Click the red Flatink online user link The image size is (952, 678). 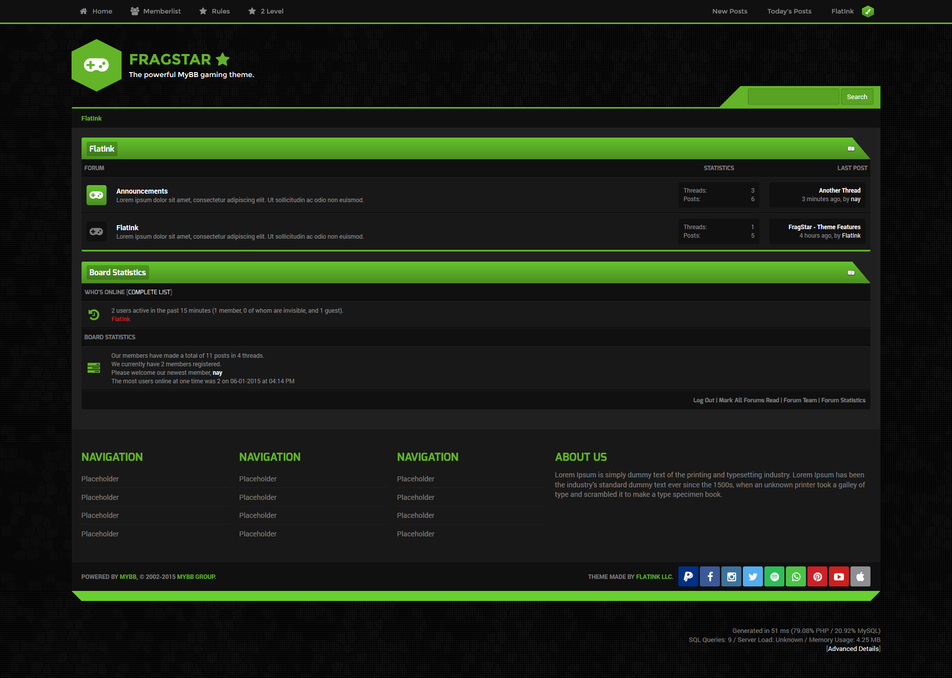pyautogui.click(x=121, y=319)
